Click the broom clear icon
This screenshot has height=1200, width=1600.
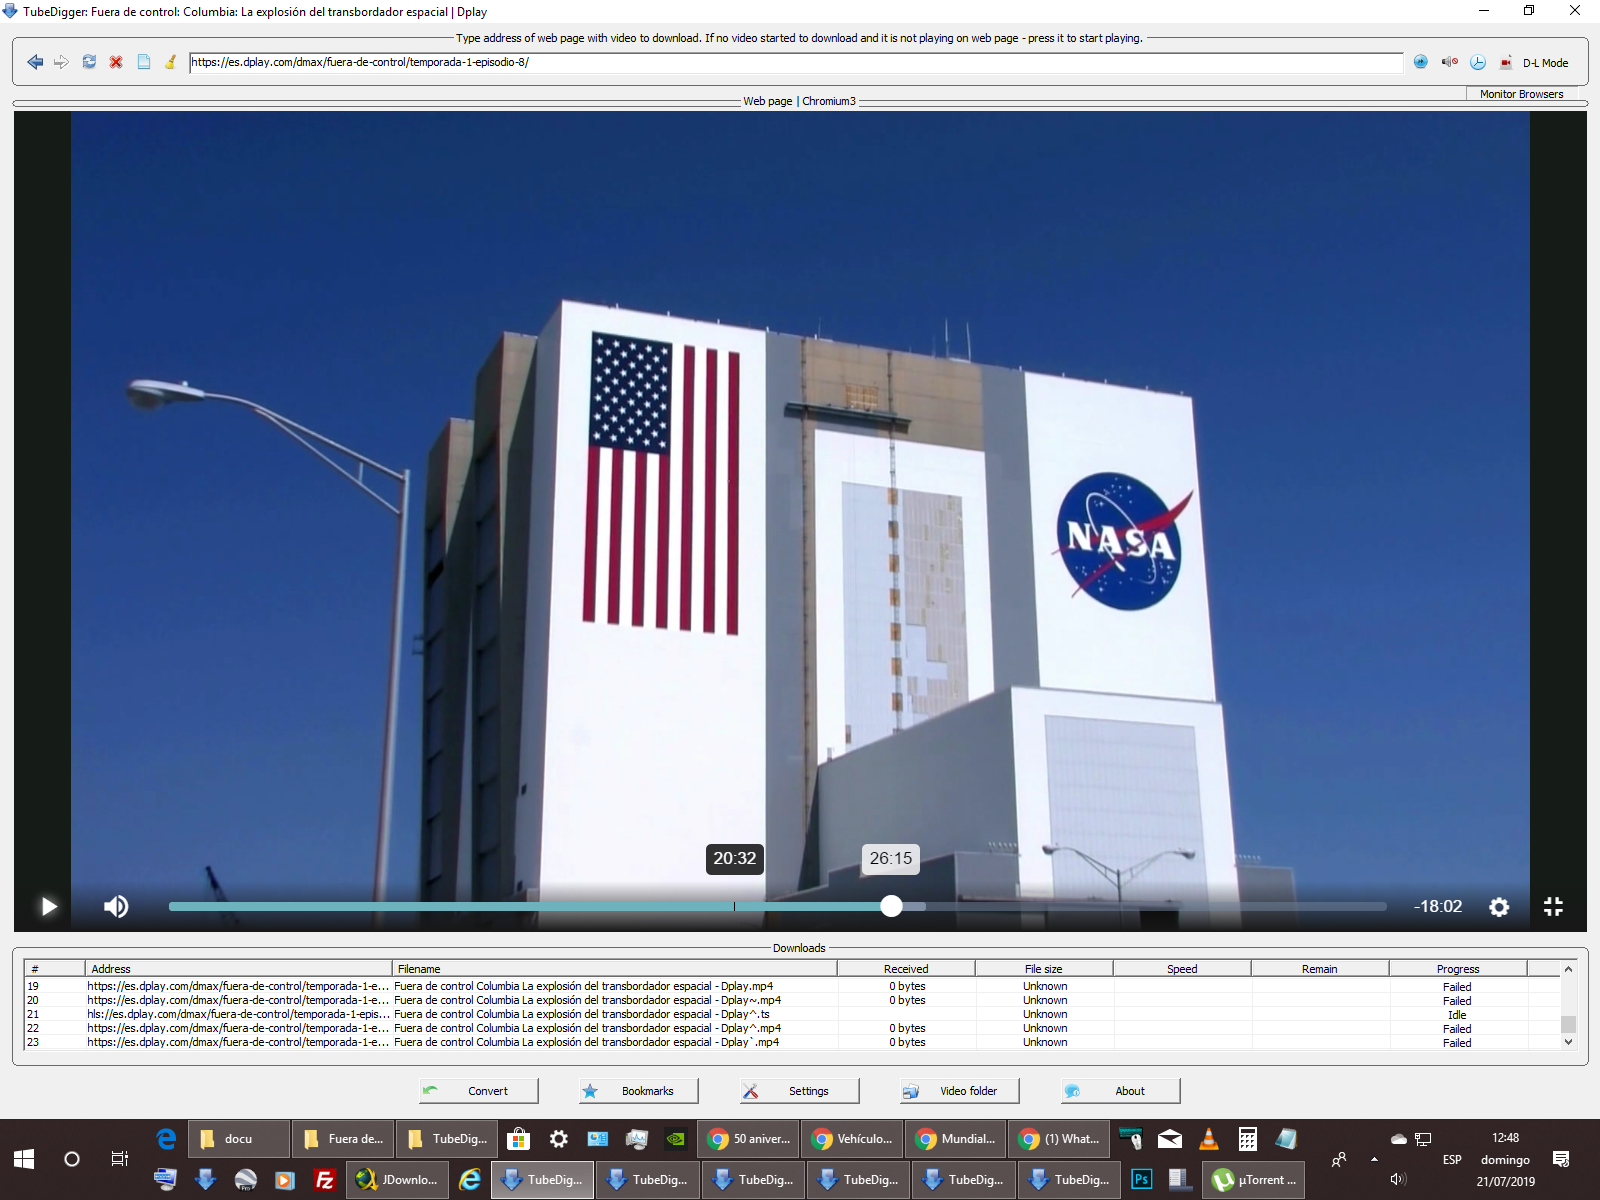tap(171, 62)
